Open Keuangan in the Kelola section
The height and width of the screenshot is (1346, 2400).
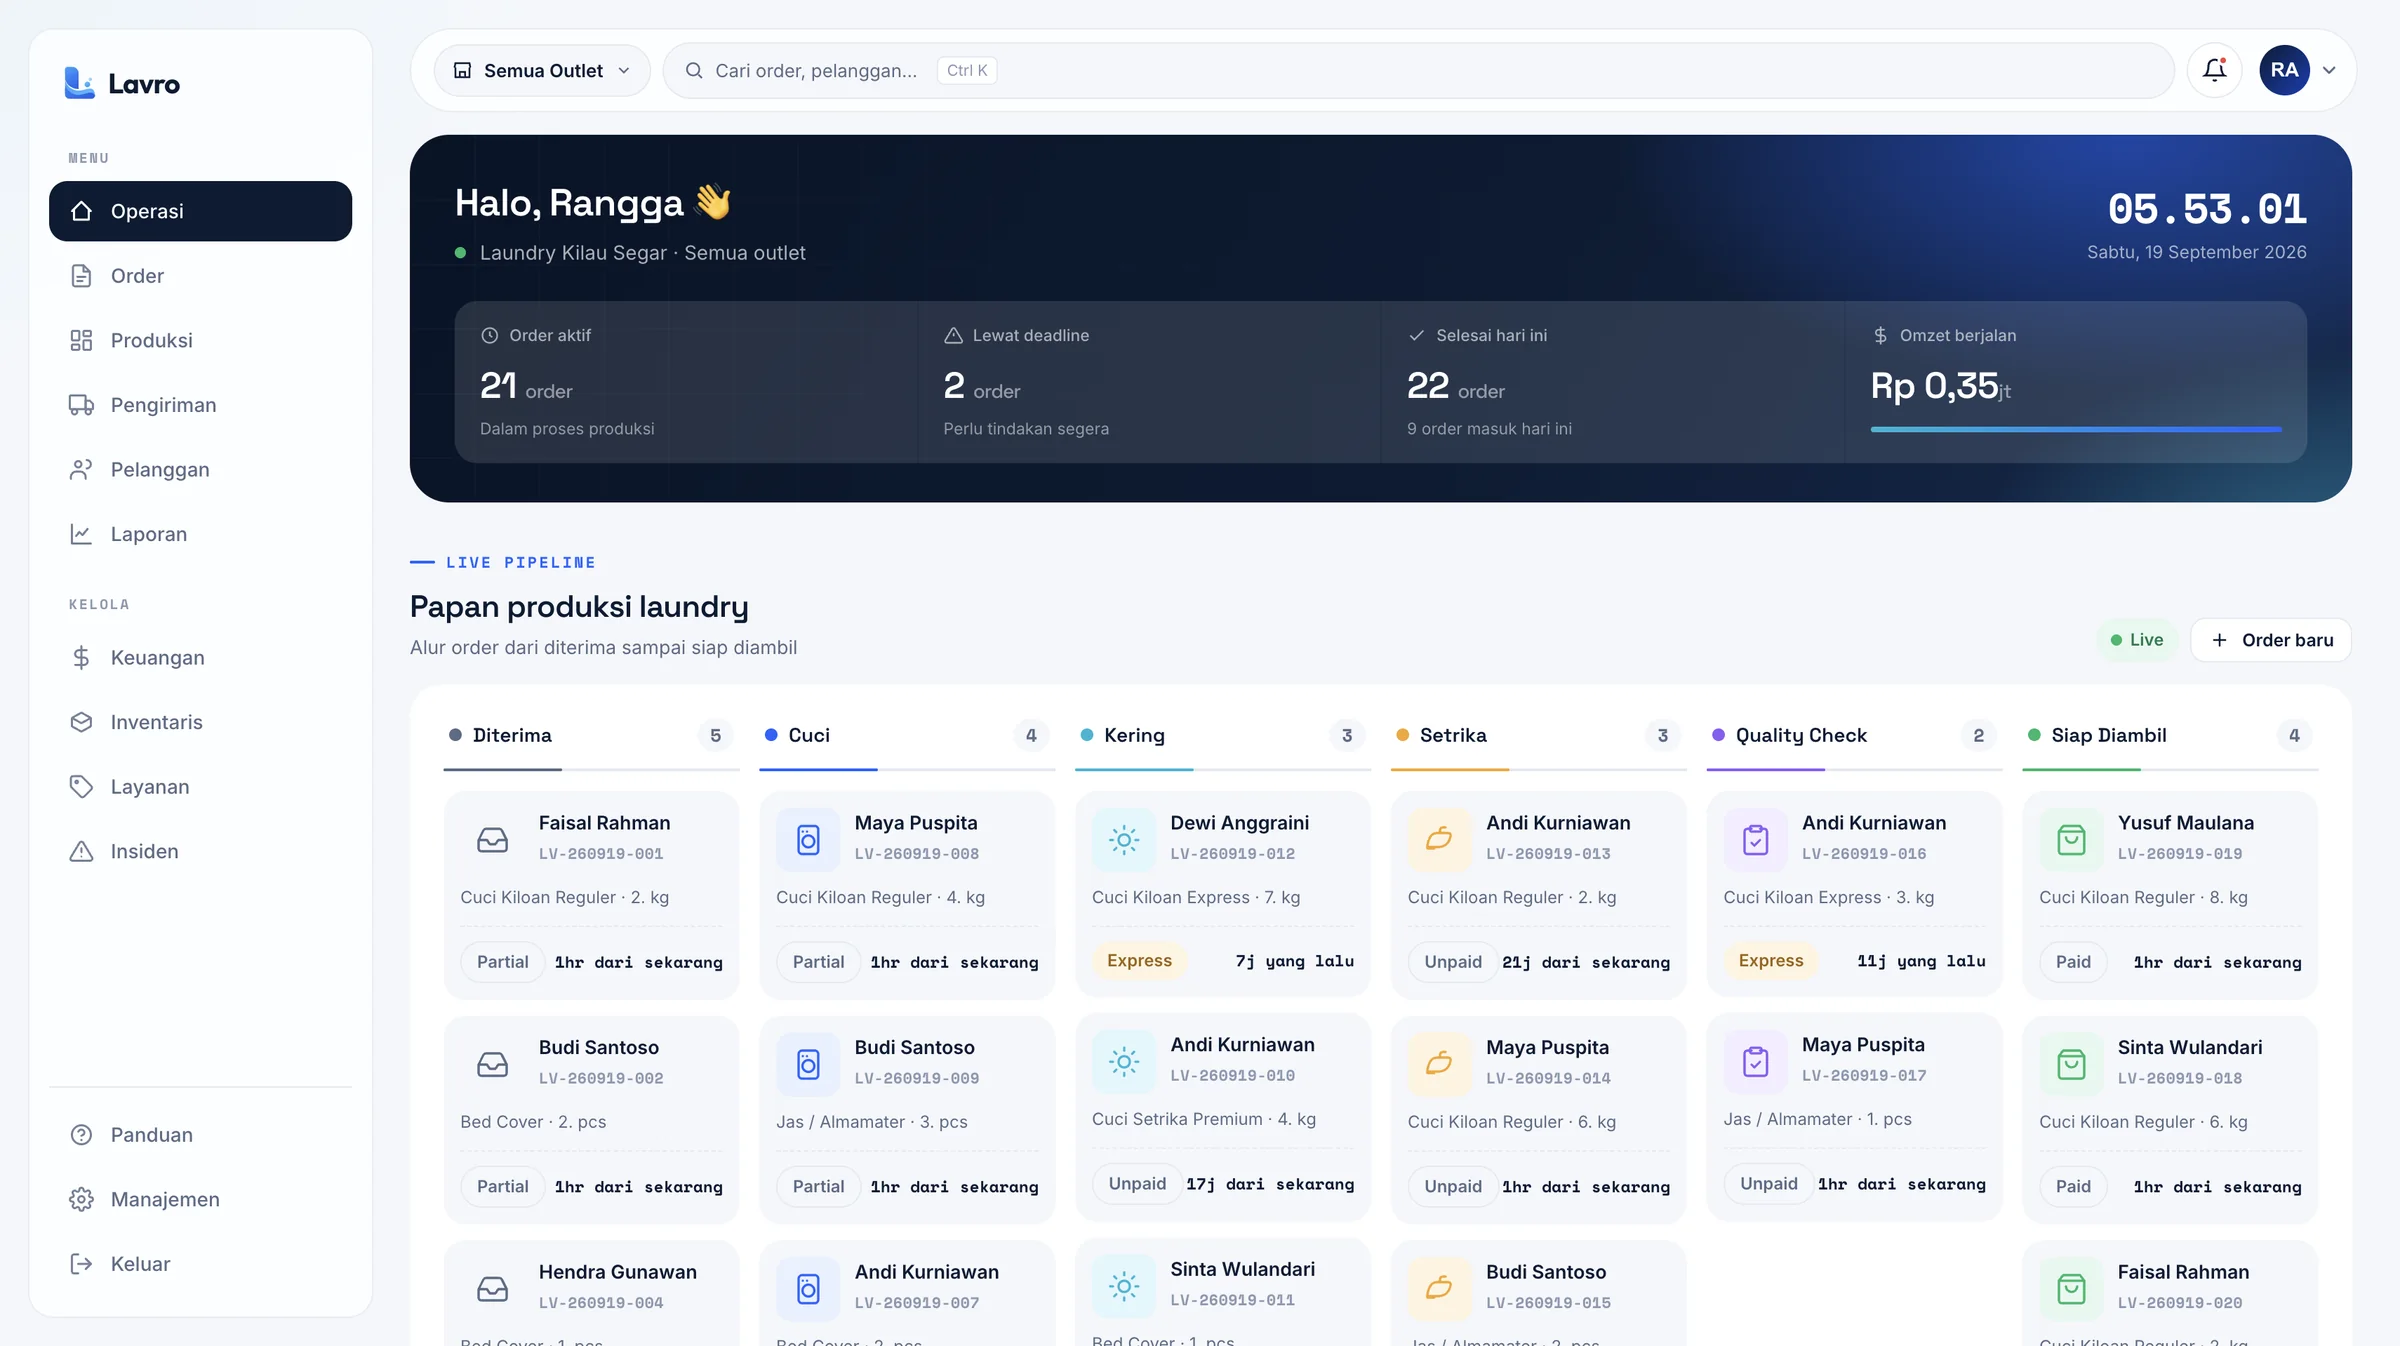click(200, 657)
